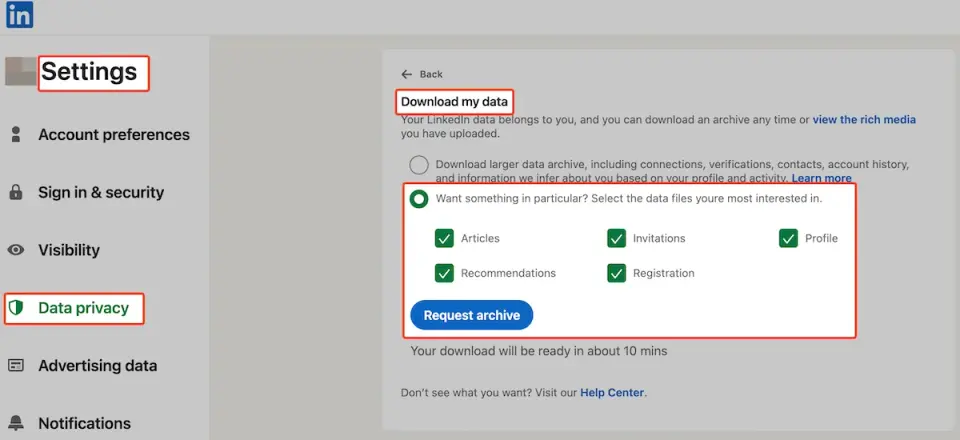This screenshot has height=440, width=960.
Task: Click the Settings page heading
Action: (89, 72)
